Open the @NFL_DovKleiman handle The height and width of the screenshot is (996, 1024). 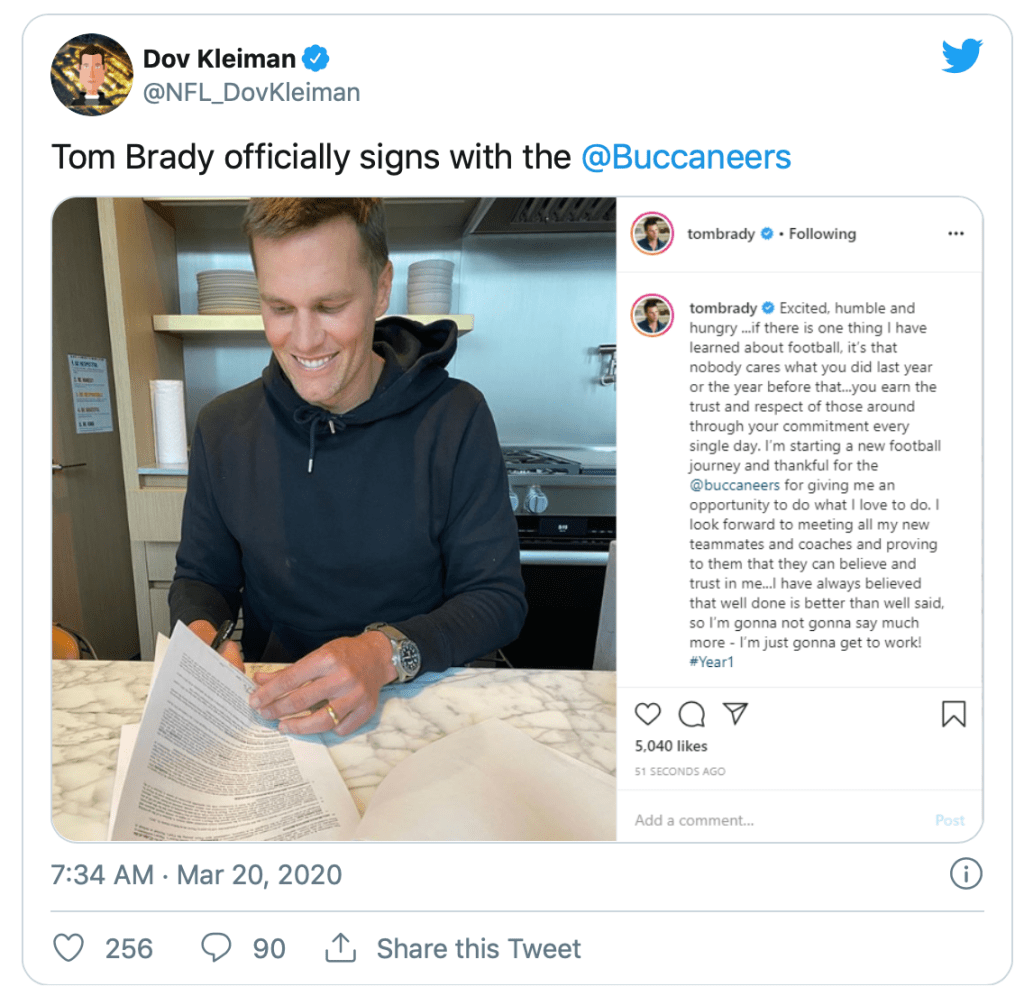[x=251, y=93]
